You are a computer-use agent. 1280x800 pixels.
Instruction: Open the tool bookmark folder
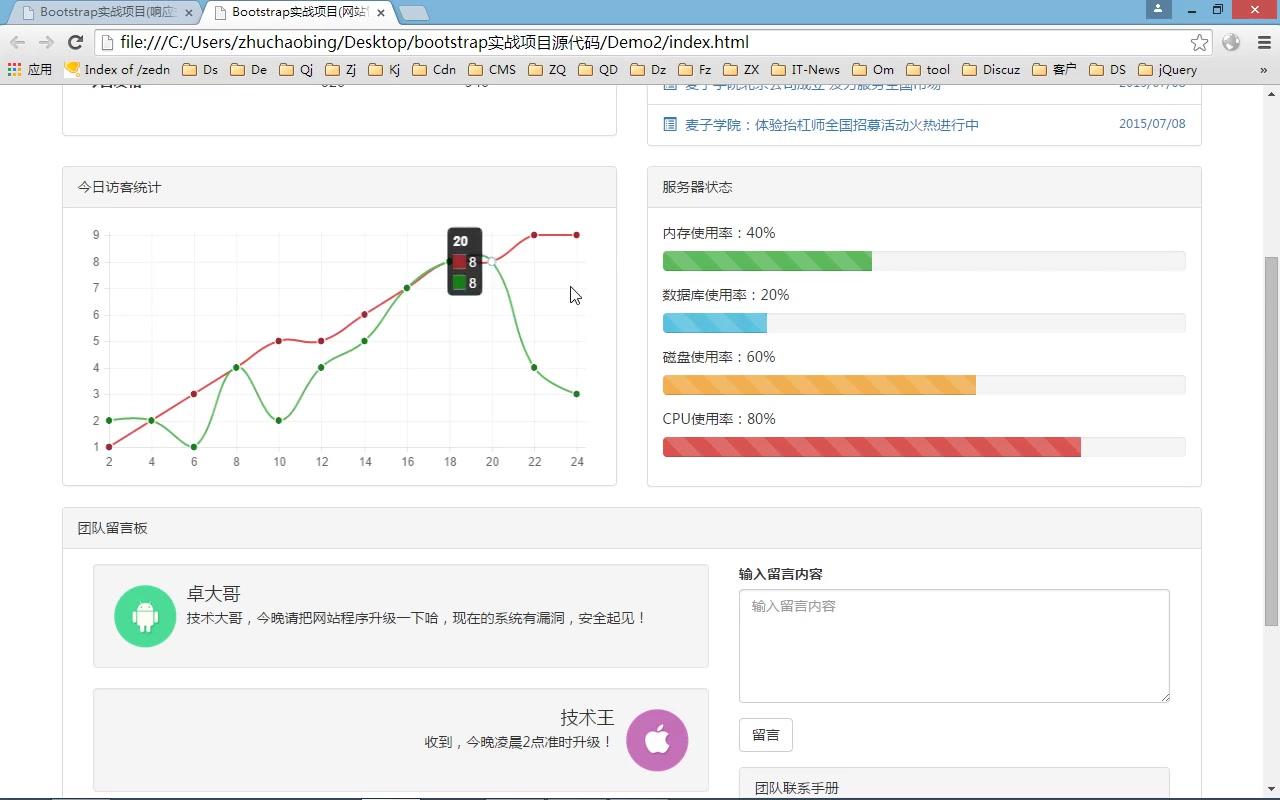pyautogui.click(x=929, y=70)
